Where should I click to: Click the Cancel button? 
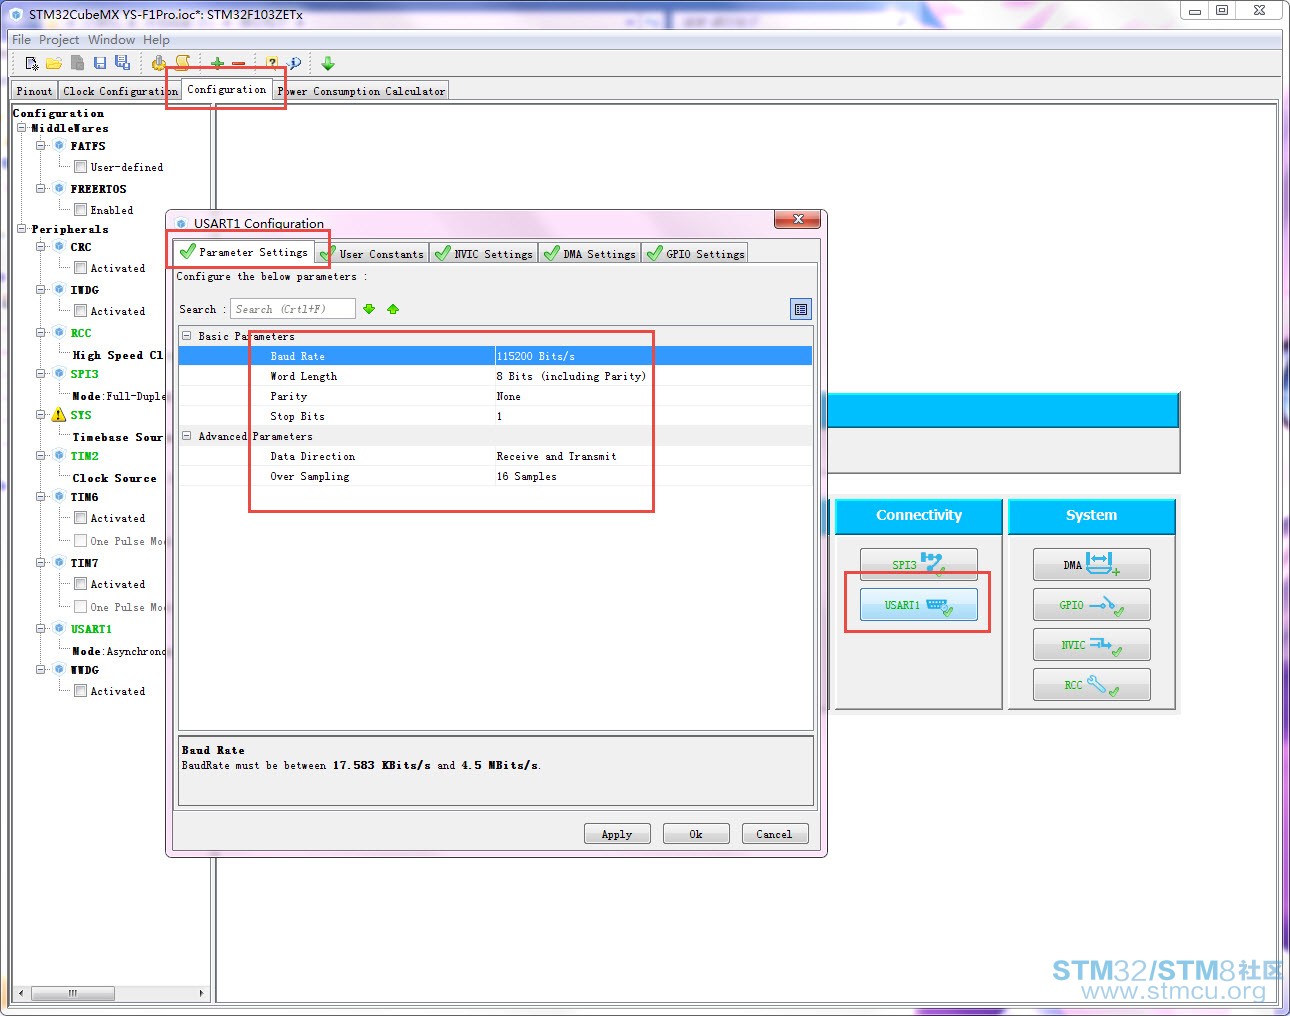[x=774, y=834]
